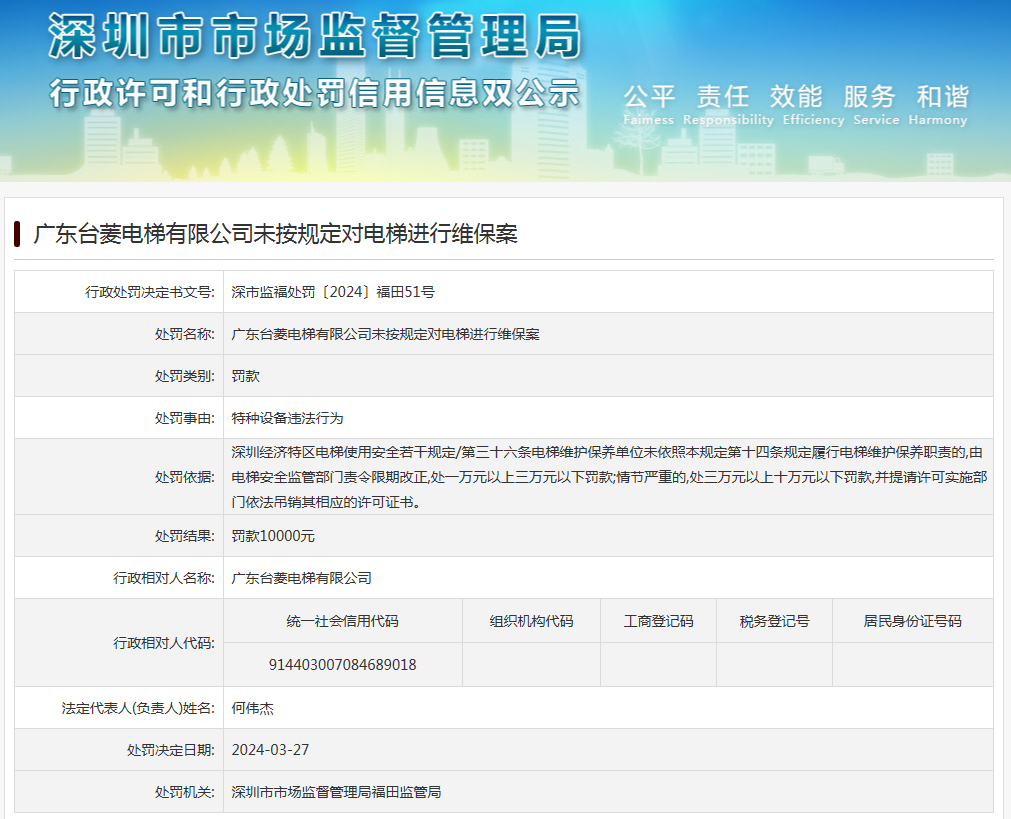Select the 罚款10000元 result value

(x=273, y=536)
